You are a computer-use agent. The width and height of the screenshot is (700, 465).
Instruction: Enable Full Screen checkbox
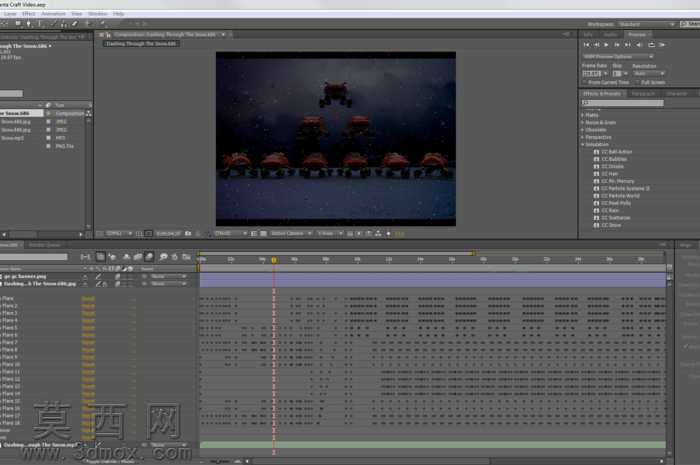(x=638, y=83)
